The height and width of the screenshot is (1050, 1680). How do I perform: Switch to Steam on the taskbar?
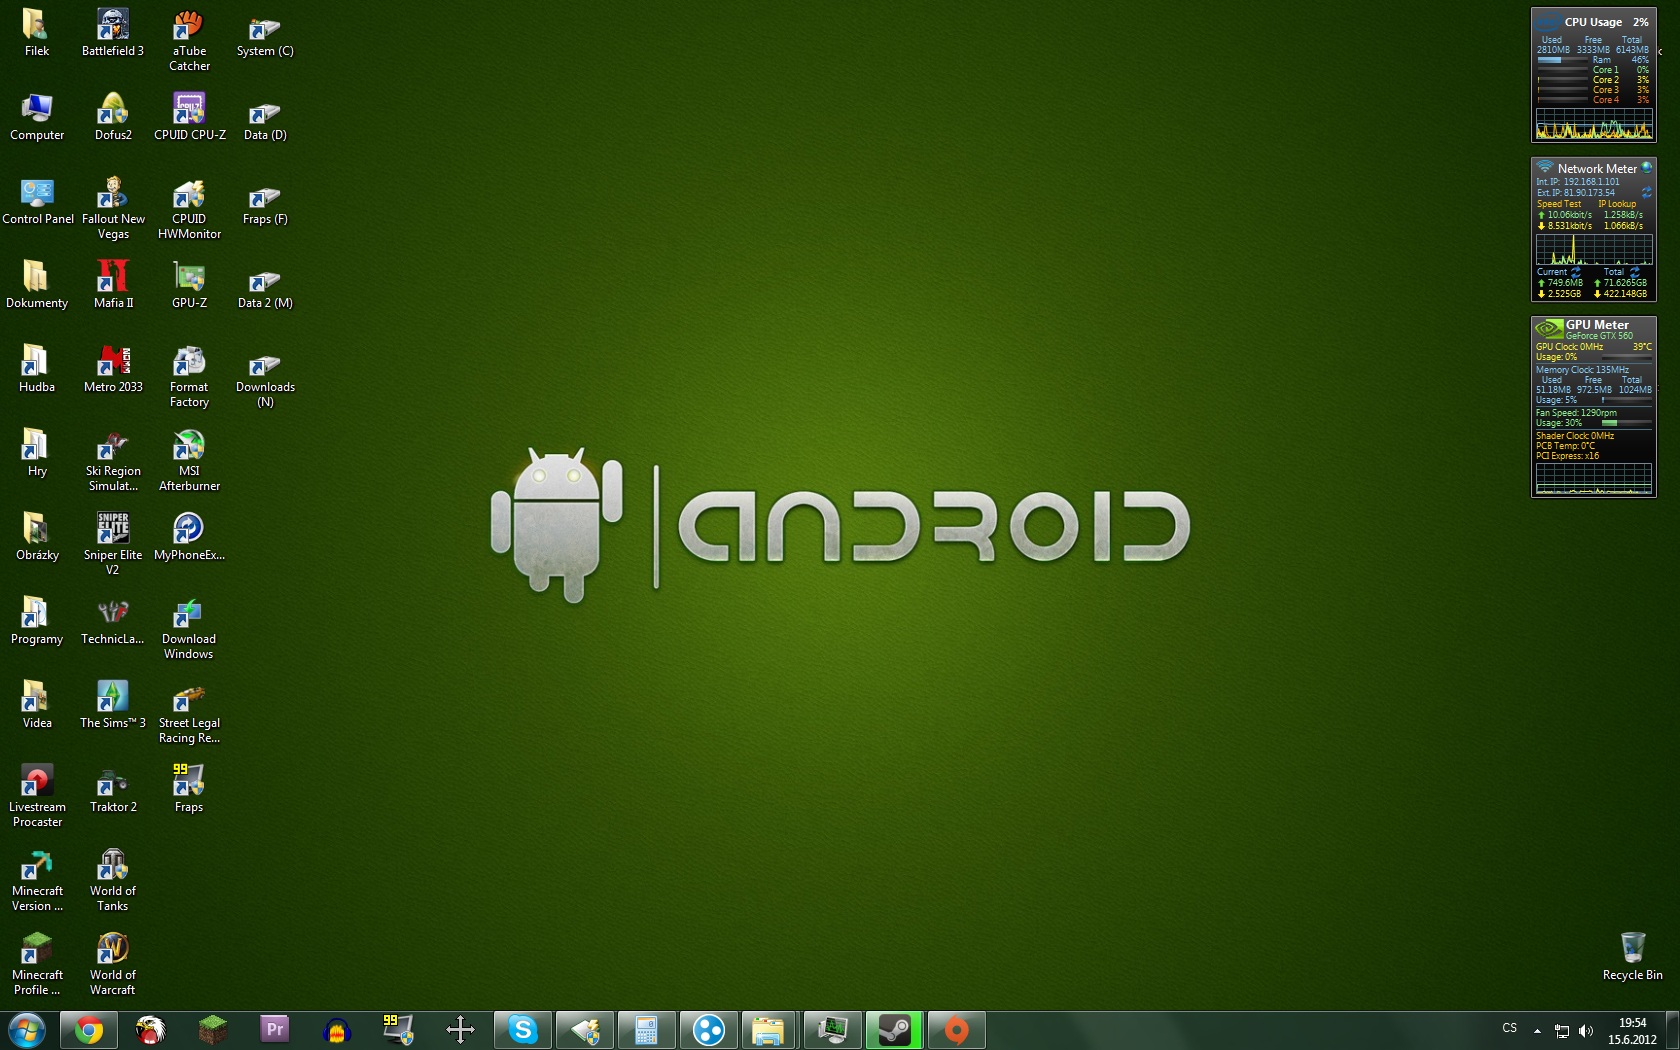pyautogui.click(x=894, y=1030)
